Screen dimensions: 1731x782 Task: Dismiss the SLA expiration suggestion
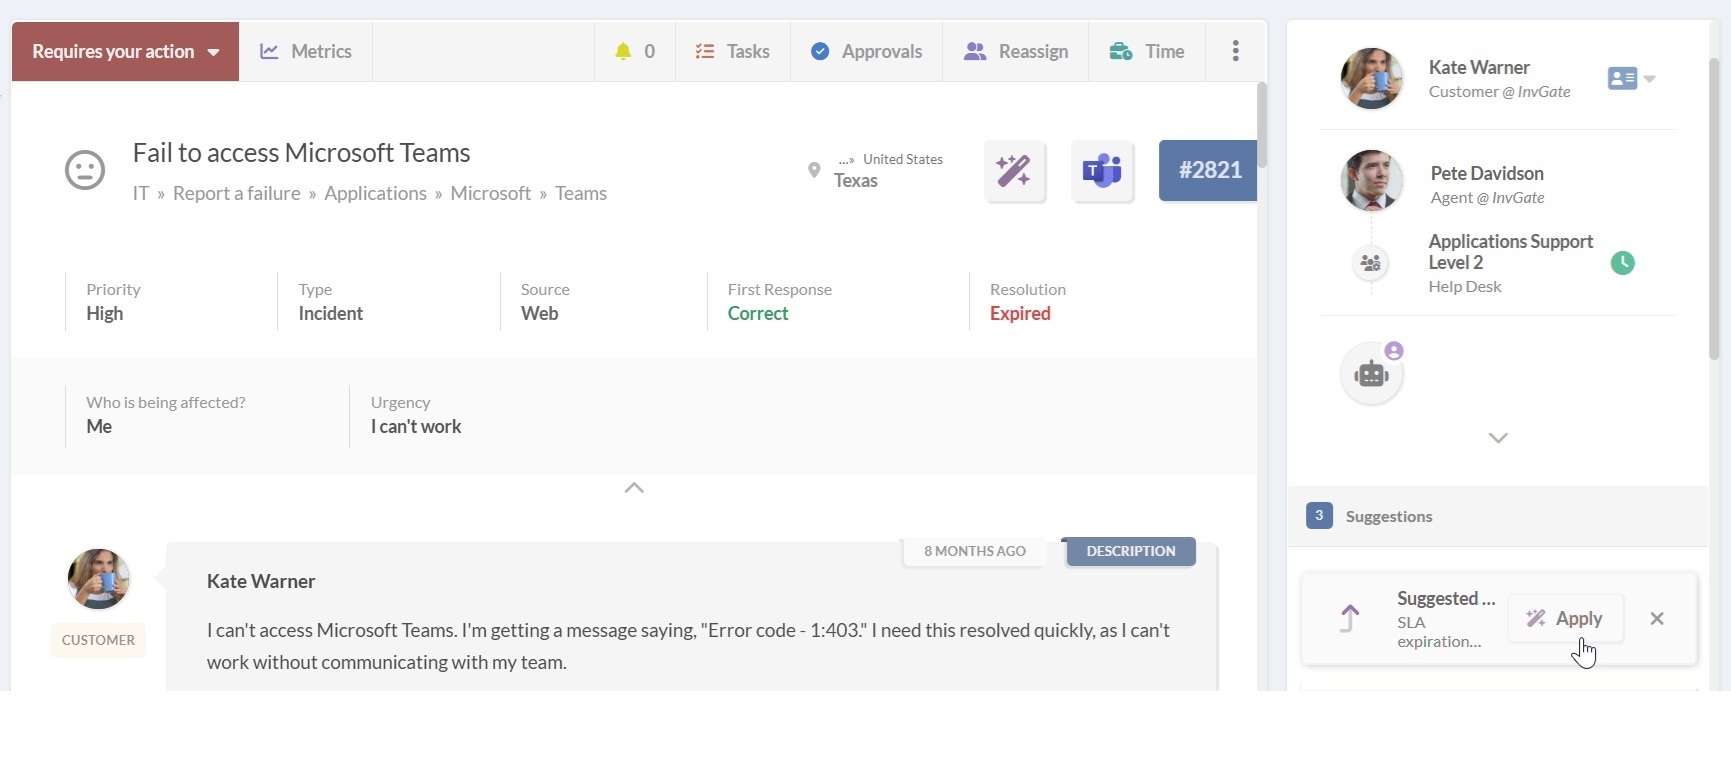click(x=1657, y=619)
